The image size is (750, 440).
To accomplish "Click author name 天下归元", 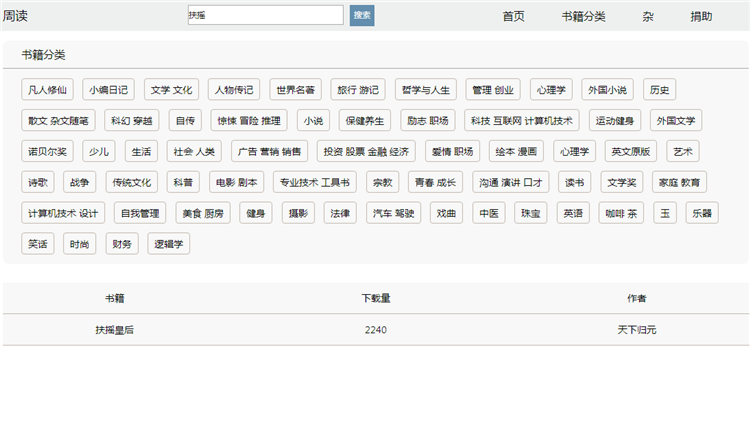I will tap(637, 329).
